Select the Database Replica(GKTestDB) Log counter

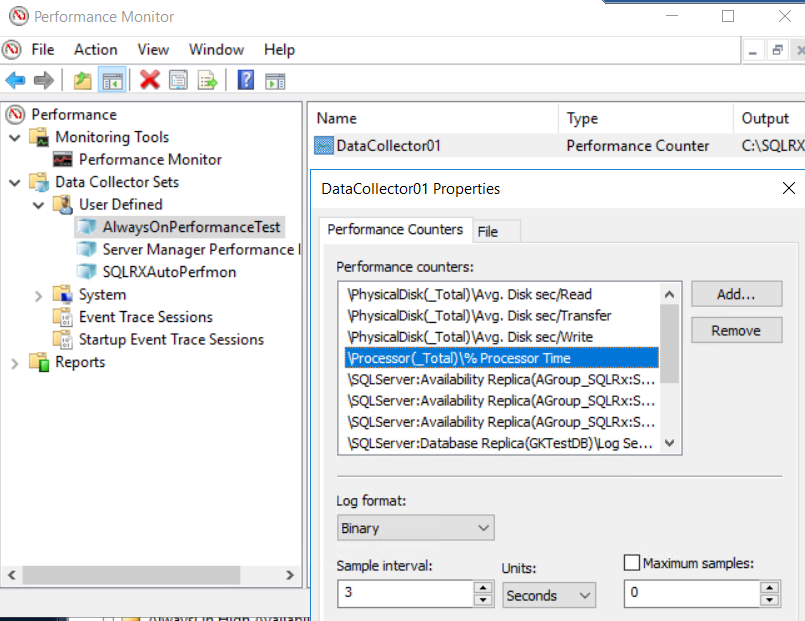[502, 443]
